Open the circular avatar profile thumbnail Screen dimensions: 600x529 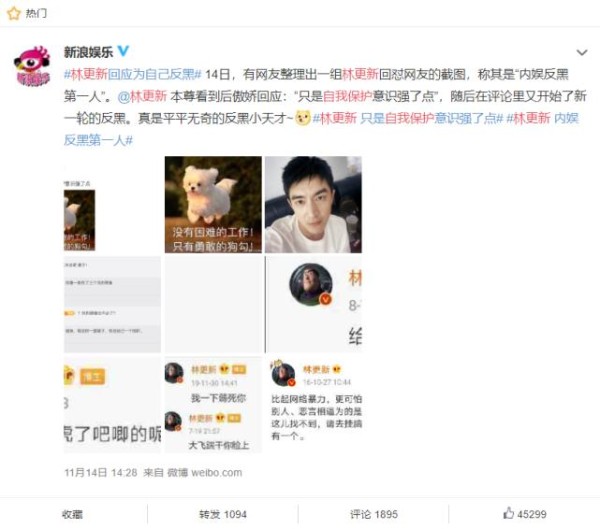click(313, 305)
